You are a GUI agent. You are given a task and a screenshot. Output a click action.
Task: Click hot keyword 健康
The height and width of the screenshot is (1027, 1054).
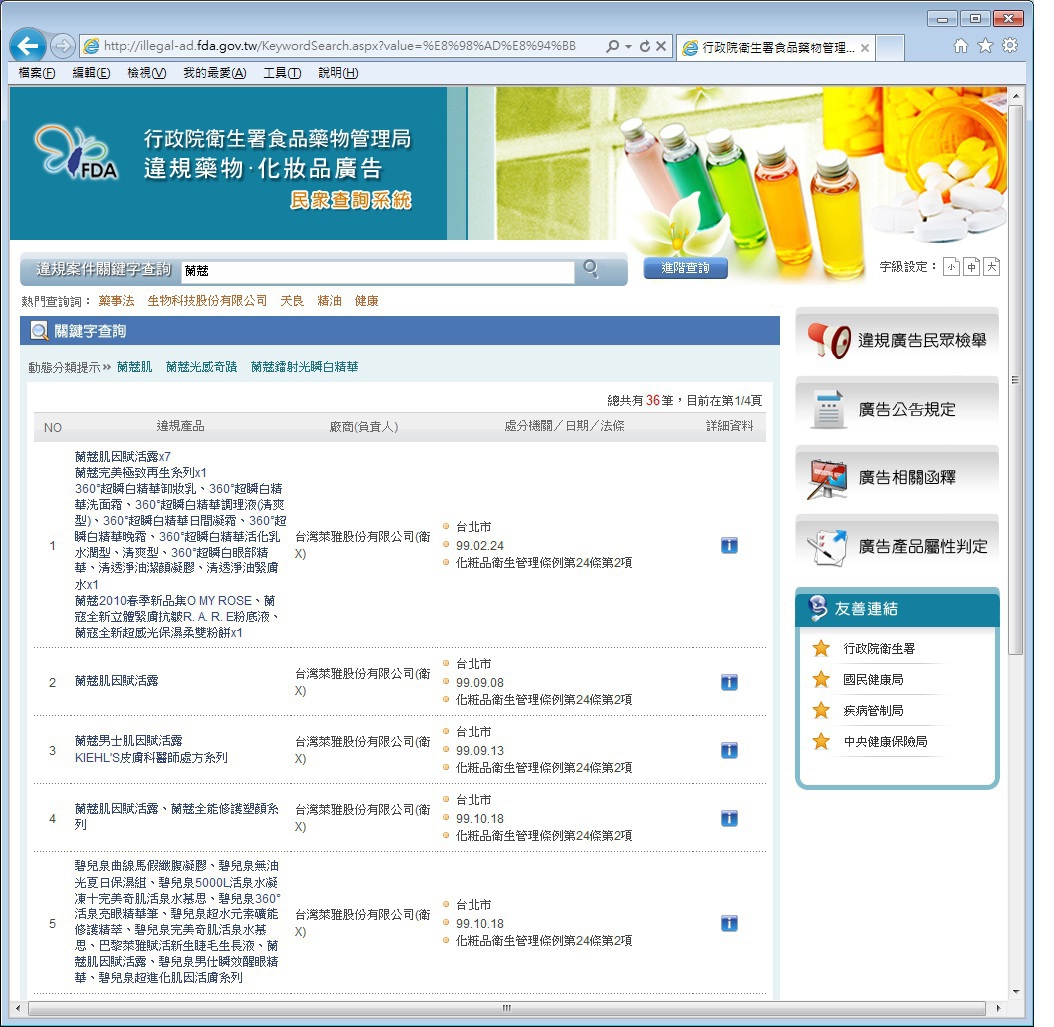pos(366,301)
